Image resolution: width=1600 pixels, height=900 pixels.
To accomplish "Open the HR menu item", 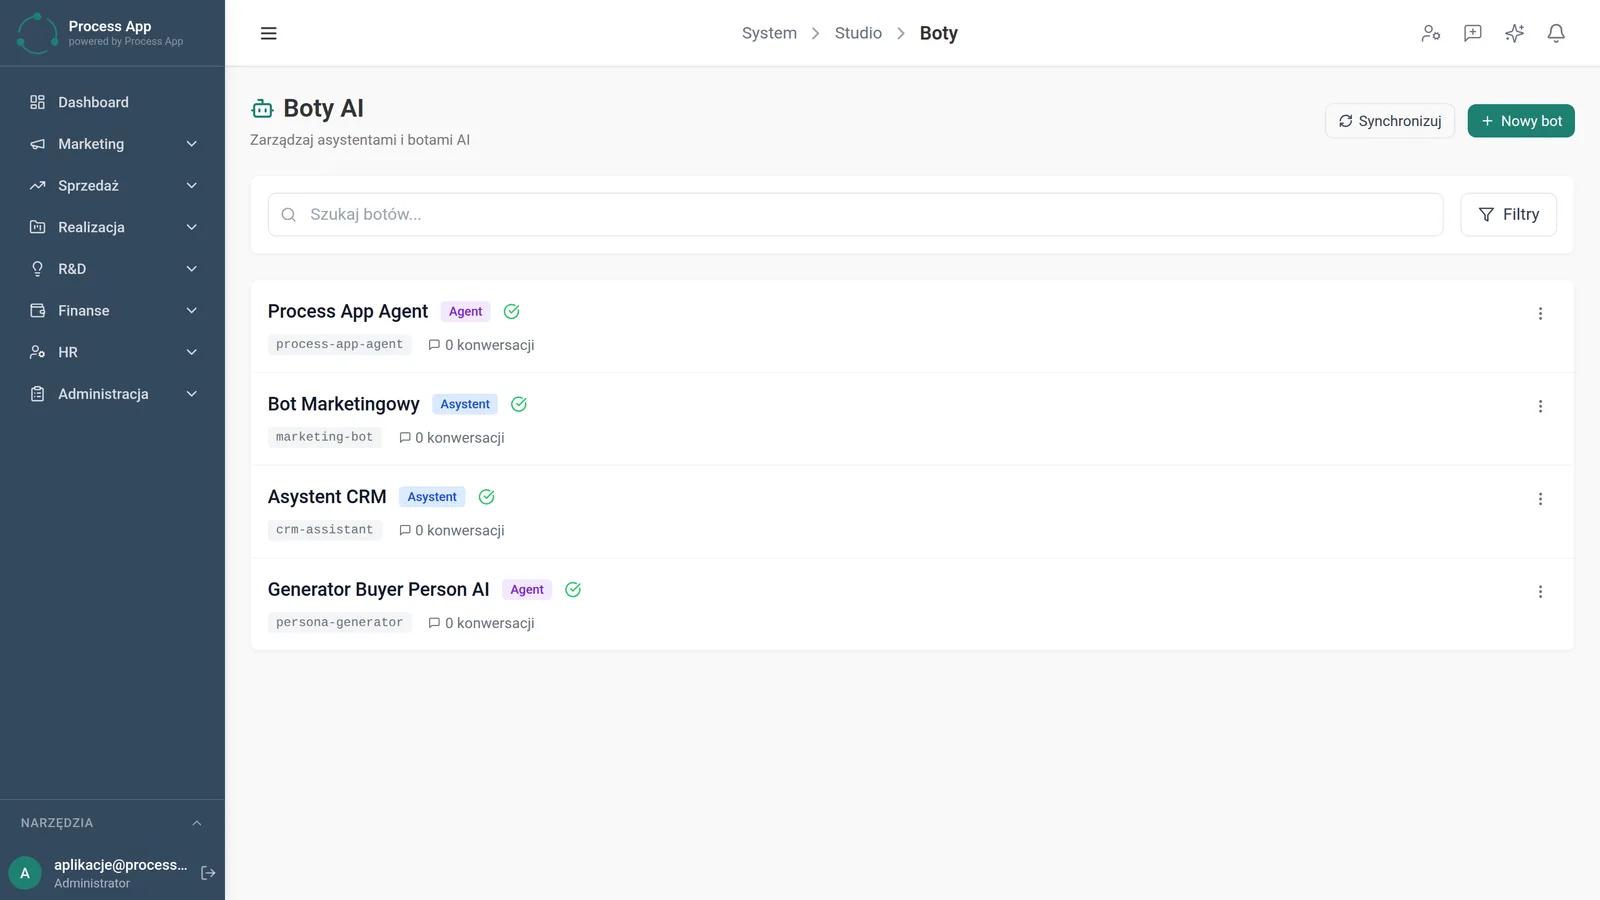I will [x=112, y=352].
